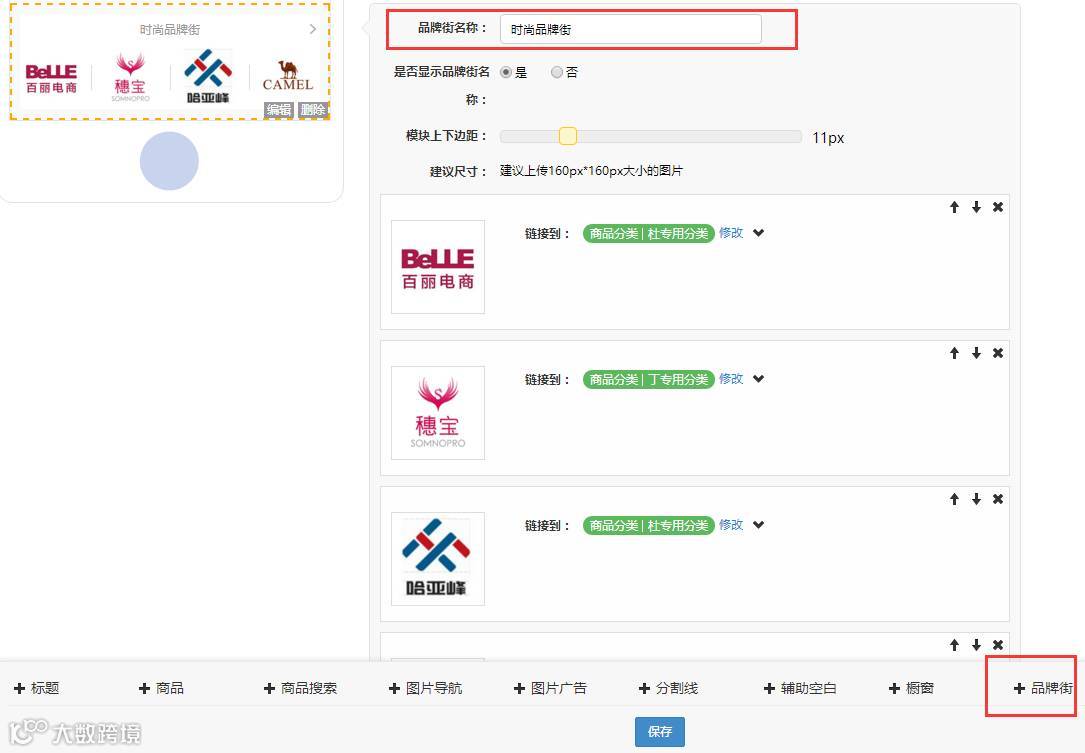1085x753 pixels.
Task: Click 哈亚峰 logo in phone preview
Action: 208,76
